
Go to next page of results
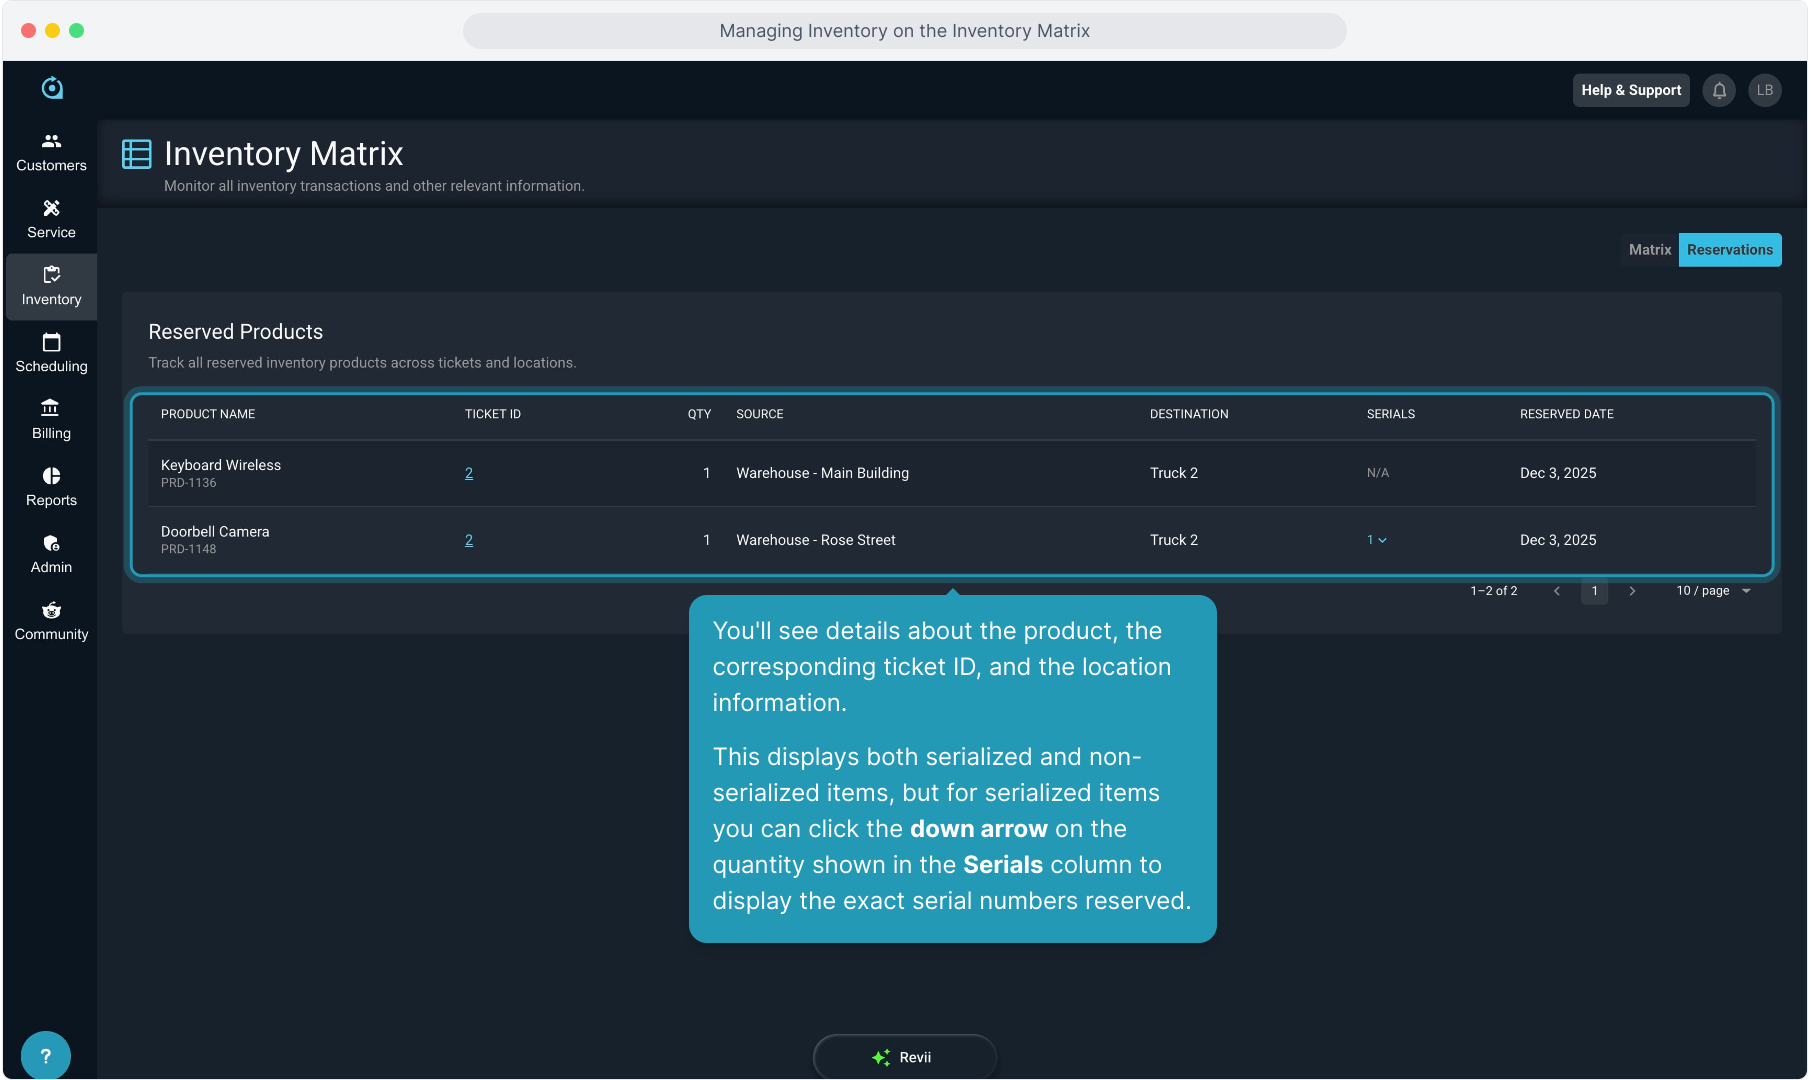[x=1632, y=591]
